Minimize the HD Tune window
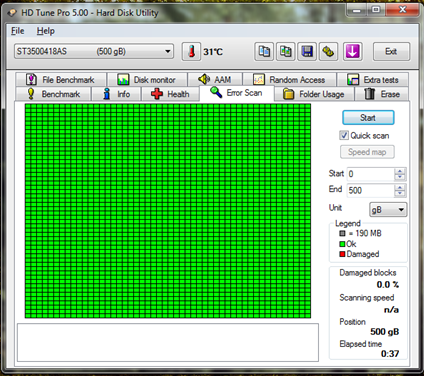Image resolution: width=424 pixels, height=376 pixels. (357, 10)
